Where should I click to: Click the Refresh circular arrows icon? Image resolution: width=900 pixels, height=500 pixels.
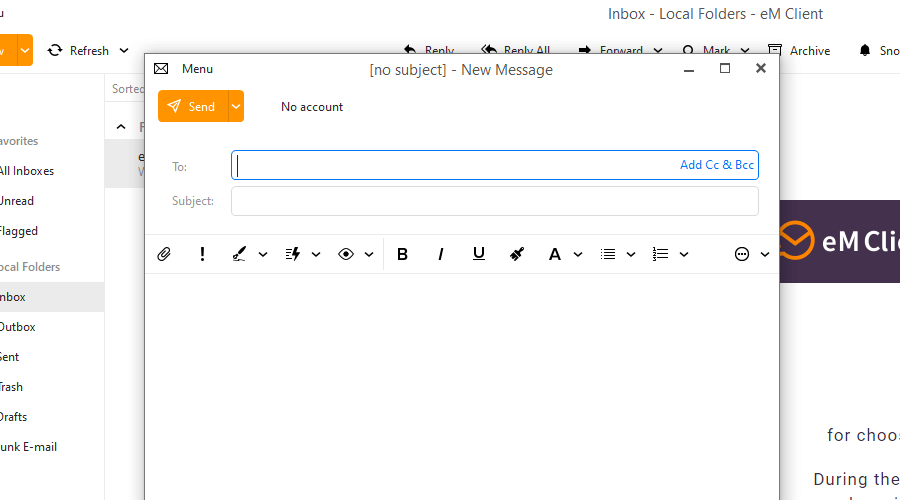(55, 51)
